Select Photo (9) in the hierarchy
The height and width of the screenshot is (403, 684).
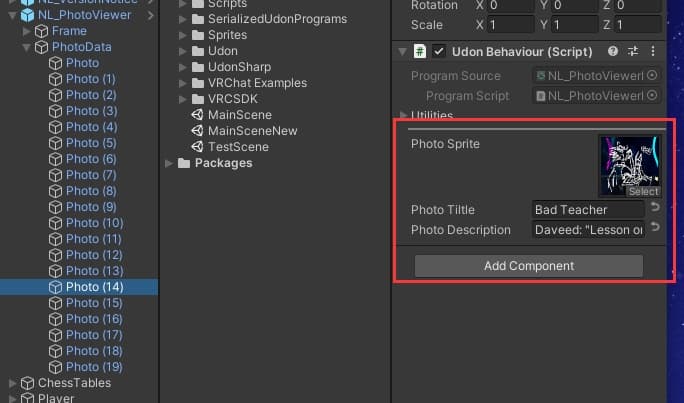tap(83, 207)
